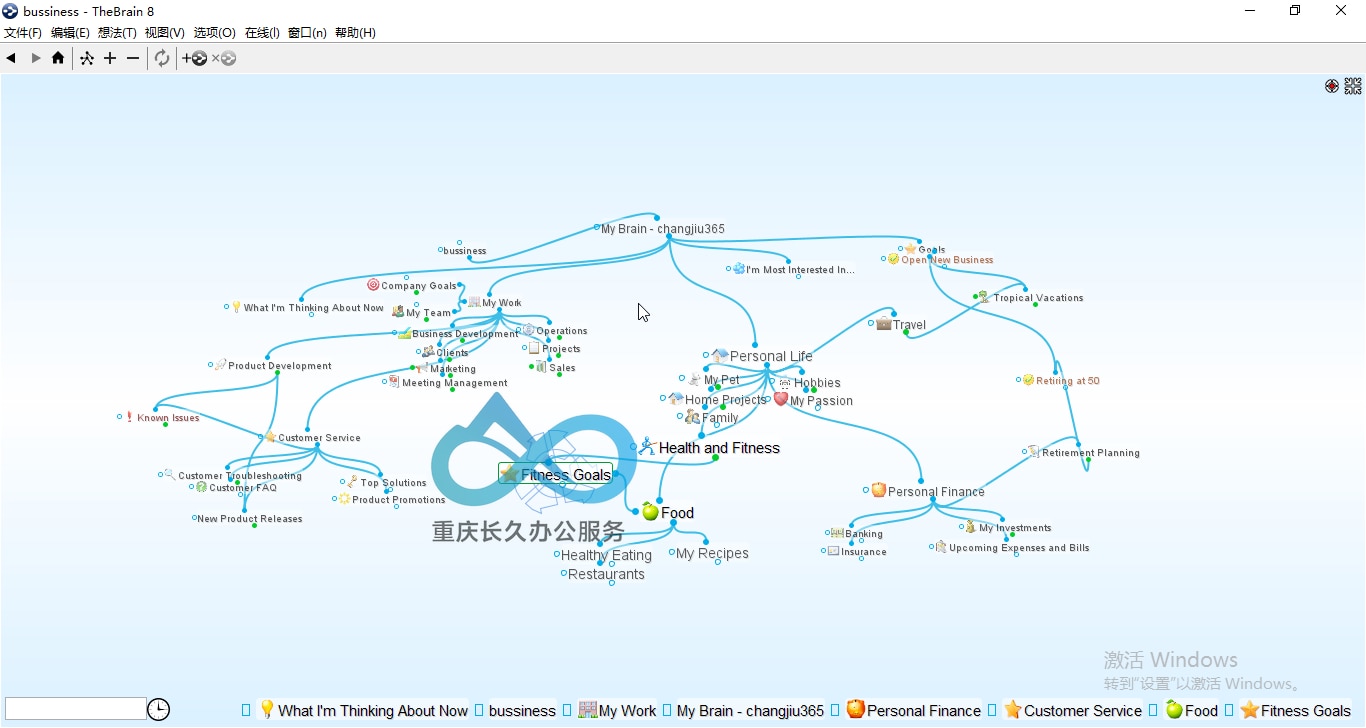
Task: Add a pin with the plus-pin icon
Action: tap(195, 58)
